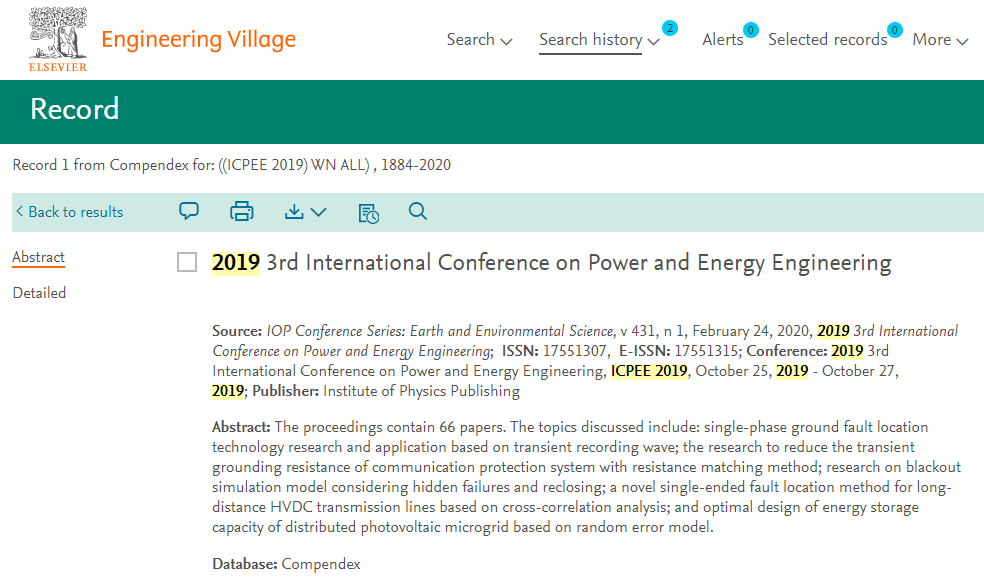Image resolution: width=984 pixels, height=578 pixels.
Task: Click the Abstract paragraph label
Action: 241,427
